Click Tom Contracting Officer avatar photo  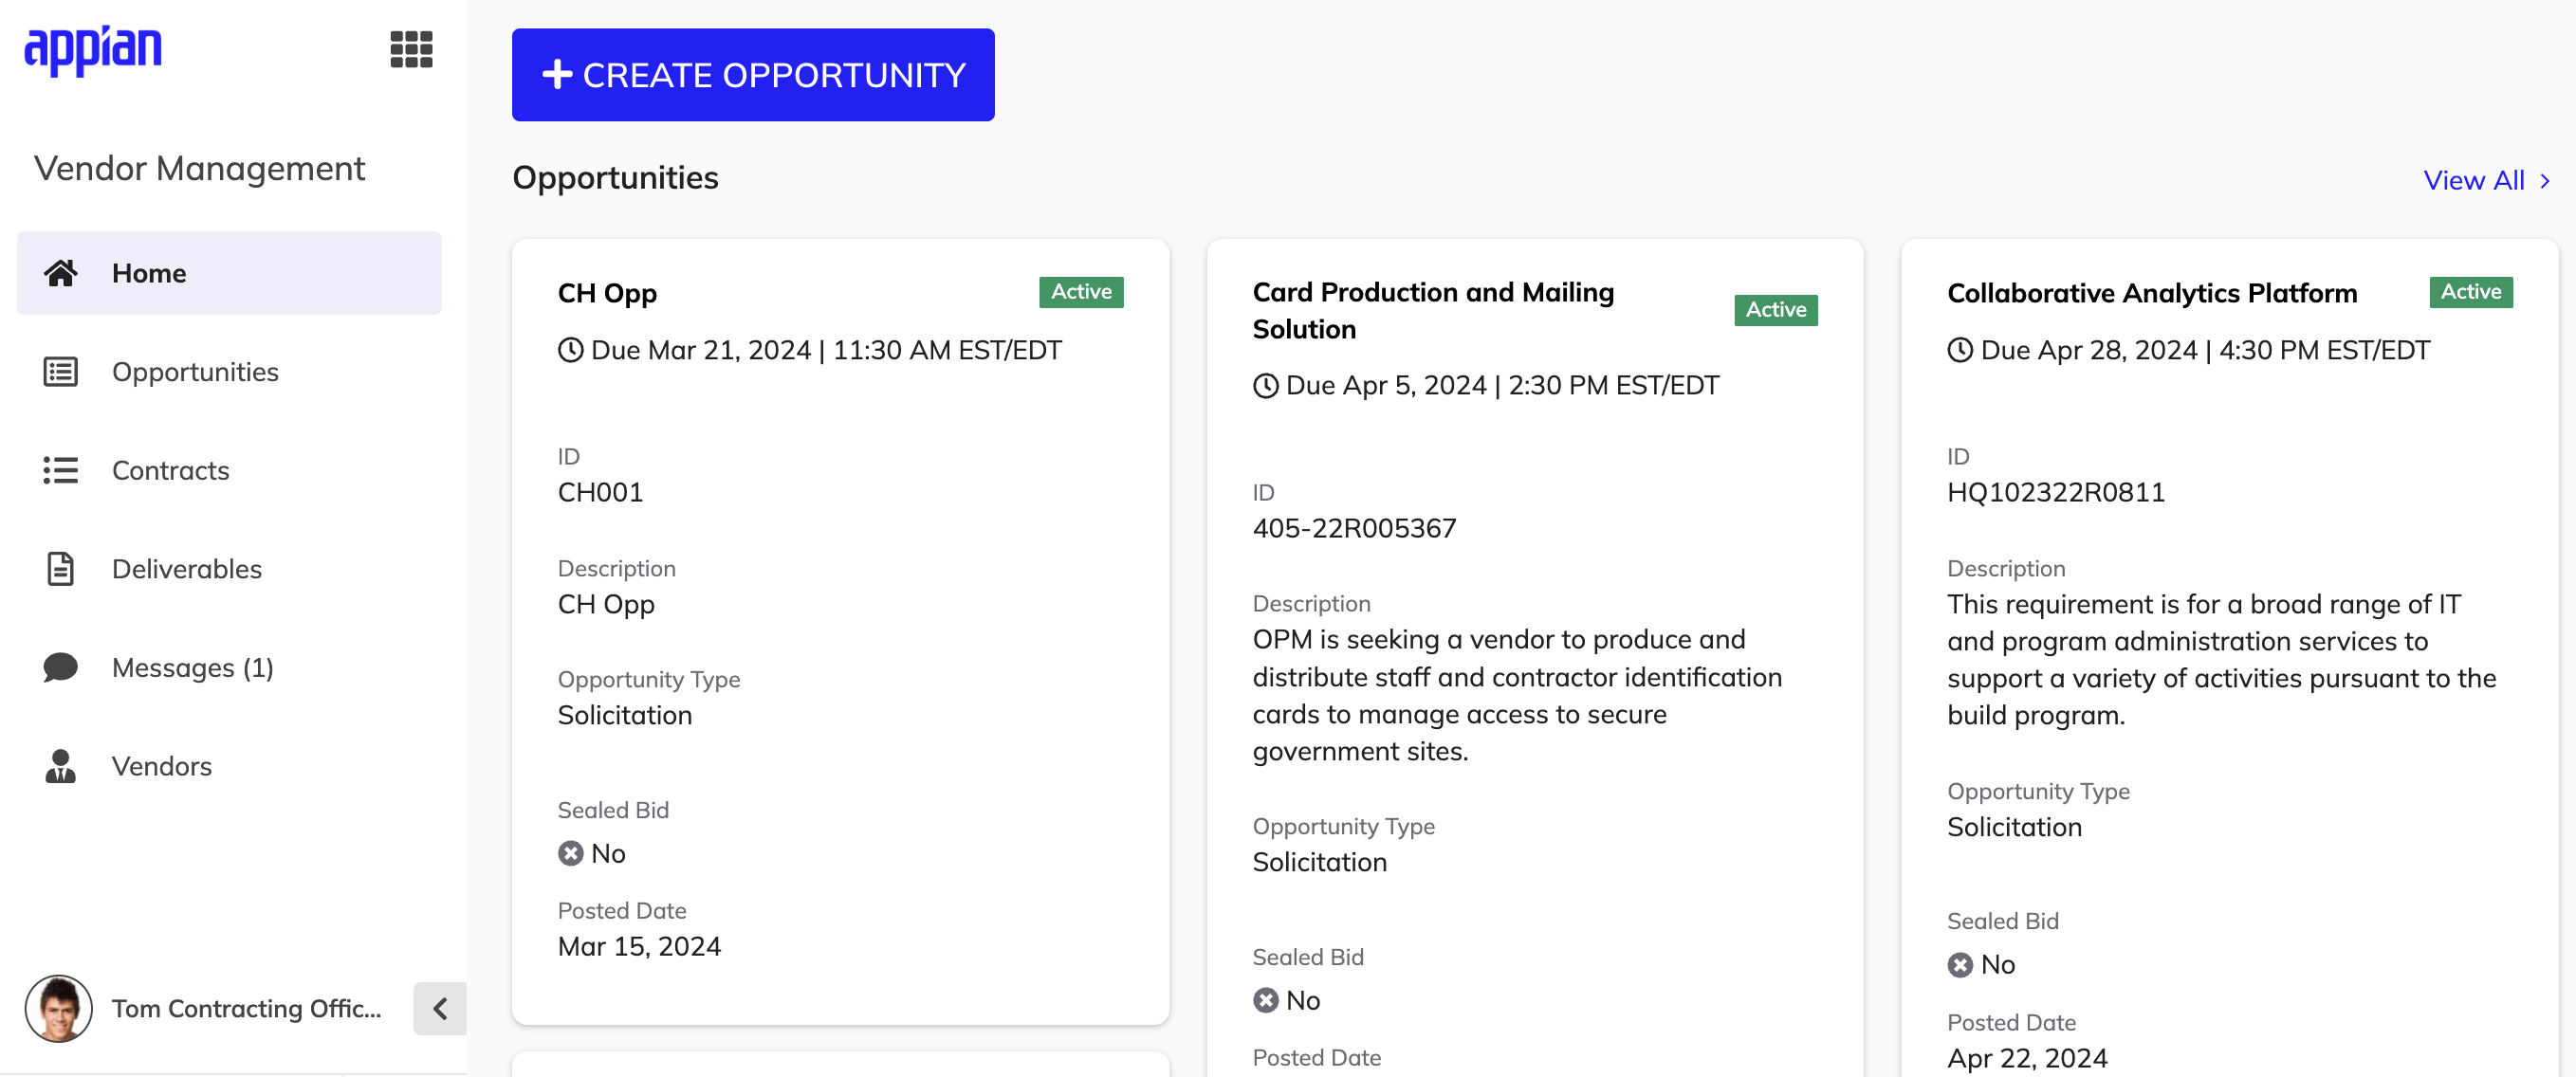click(58, 1008)
